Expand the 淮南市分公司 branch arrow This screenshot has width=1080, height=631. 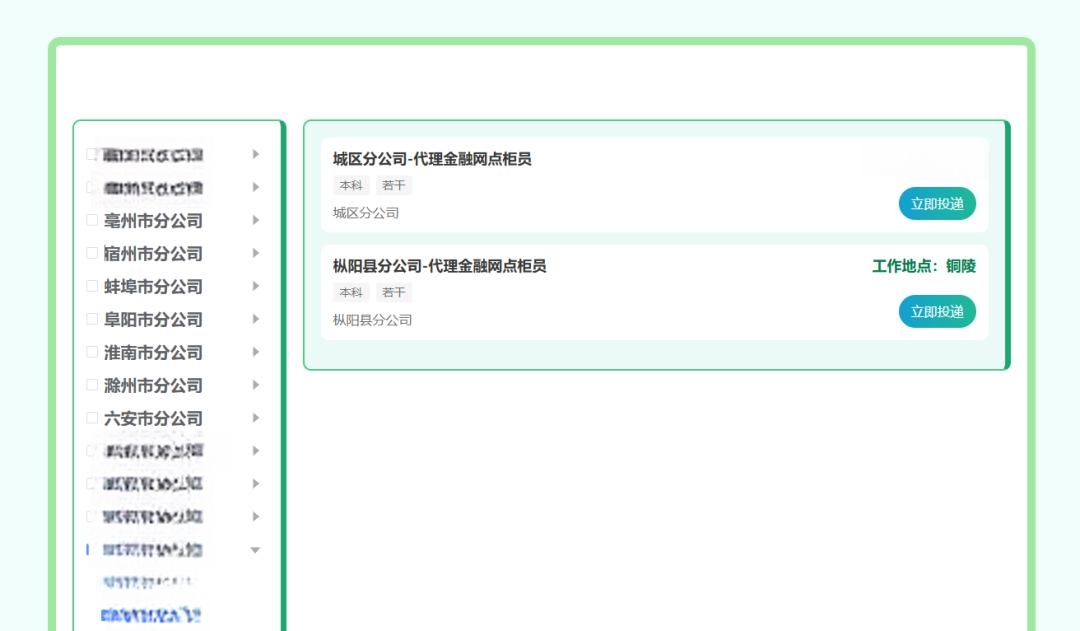tap(256, 352)
